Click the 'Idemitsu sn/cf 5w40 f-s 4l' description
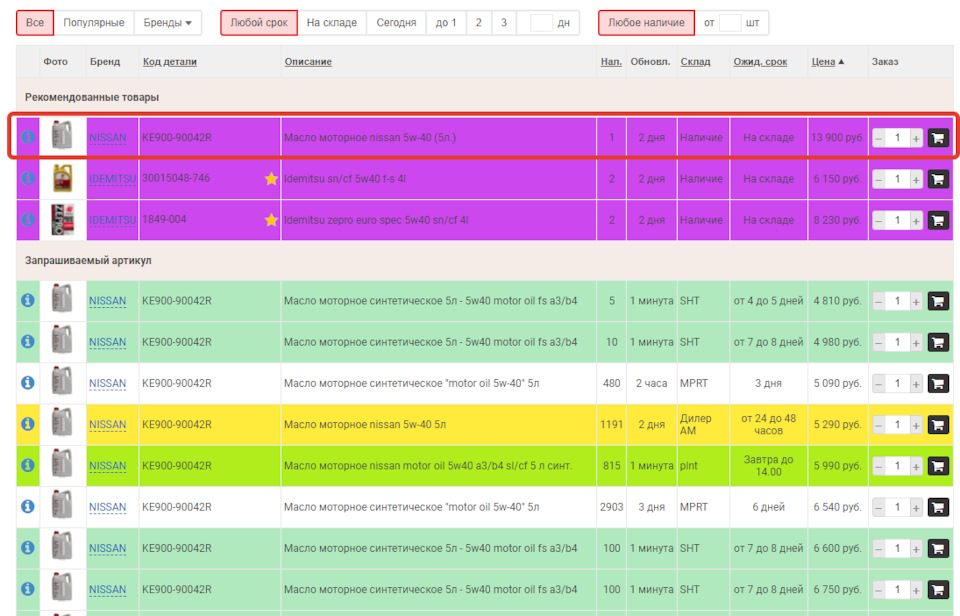 point(345,179)
